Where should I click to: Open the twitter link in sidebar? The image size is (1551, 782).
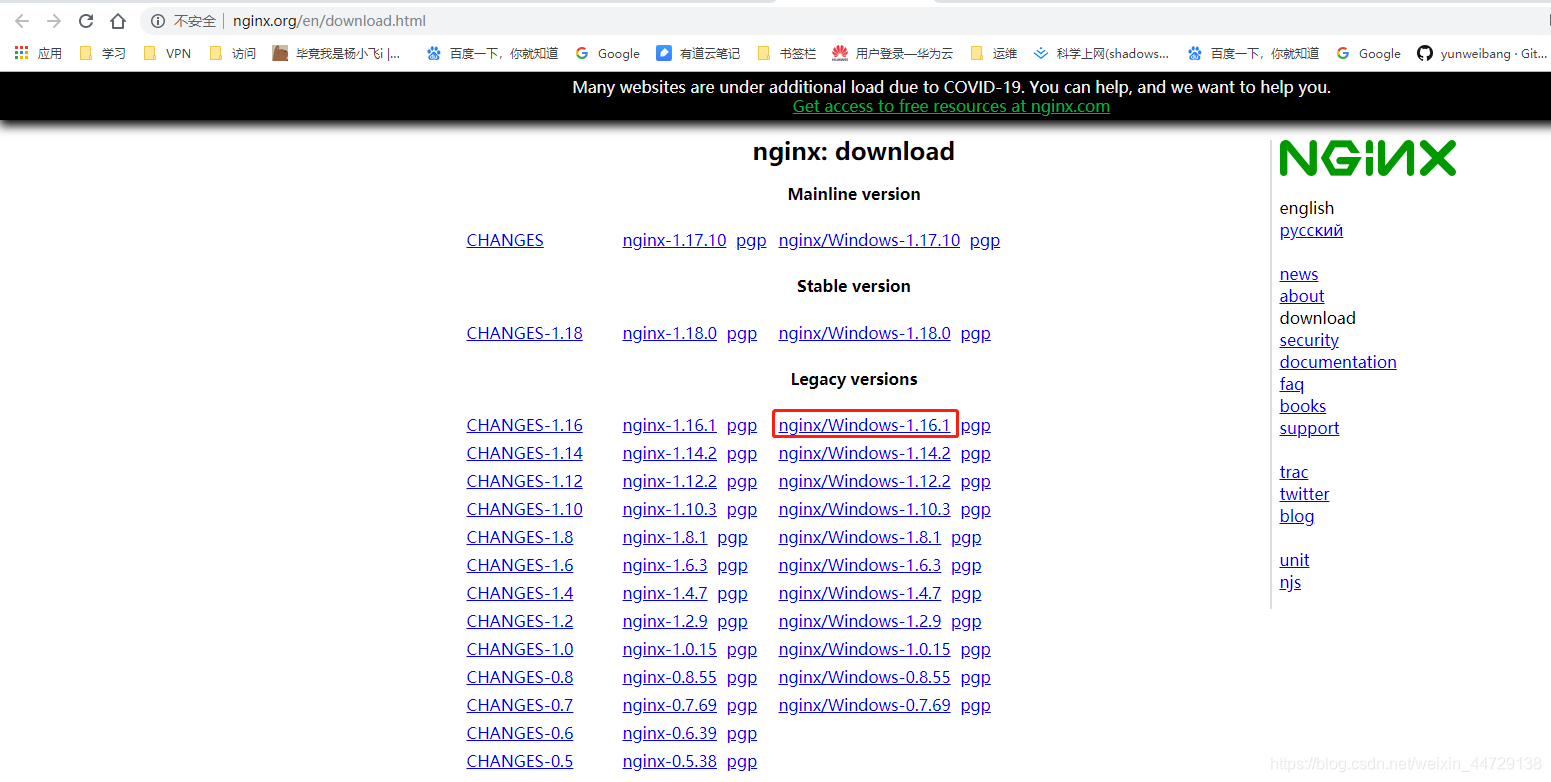tap(1304, 494)
